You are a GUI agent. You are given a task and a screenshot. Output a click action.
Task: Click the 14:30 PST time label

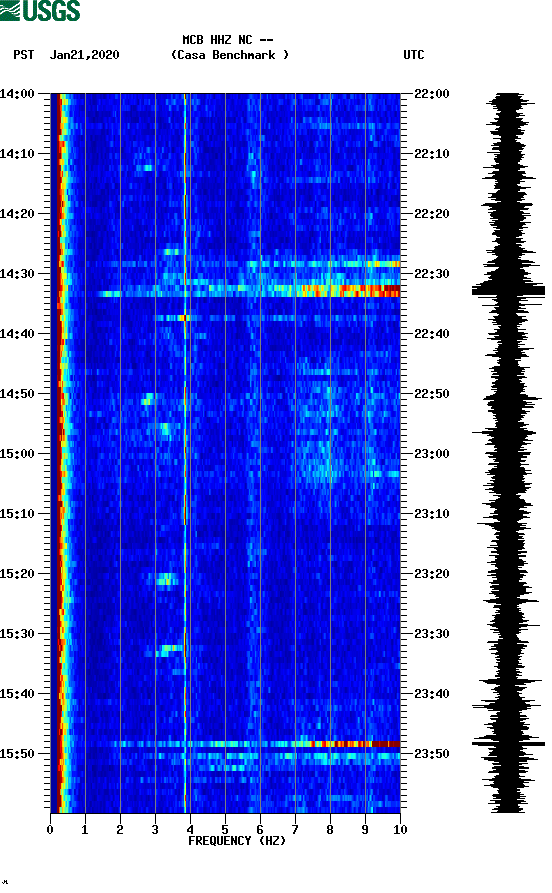click(x=17, y=273)
